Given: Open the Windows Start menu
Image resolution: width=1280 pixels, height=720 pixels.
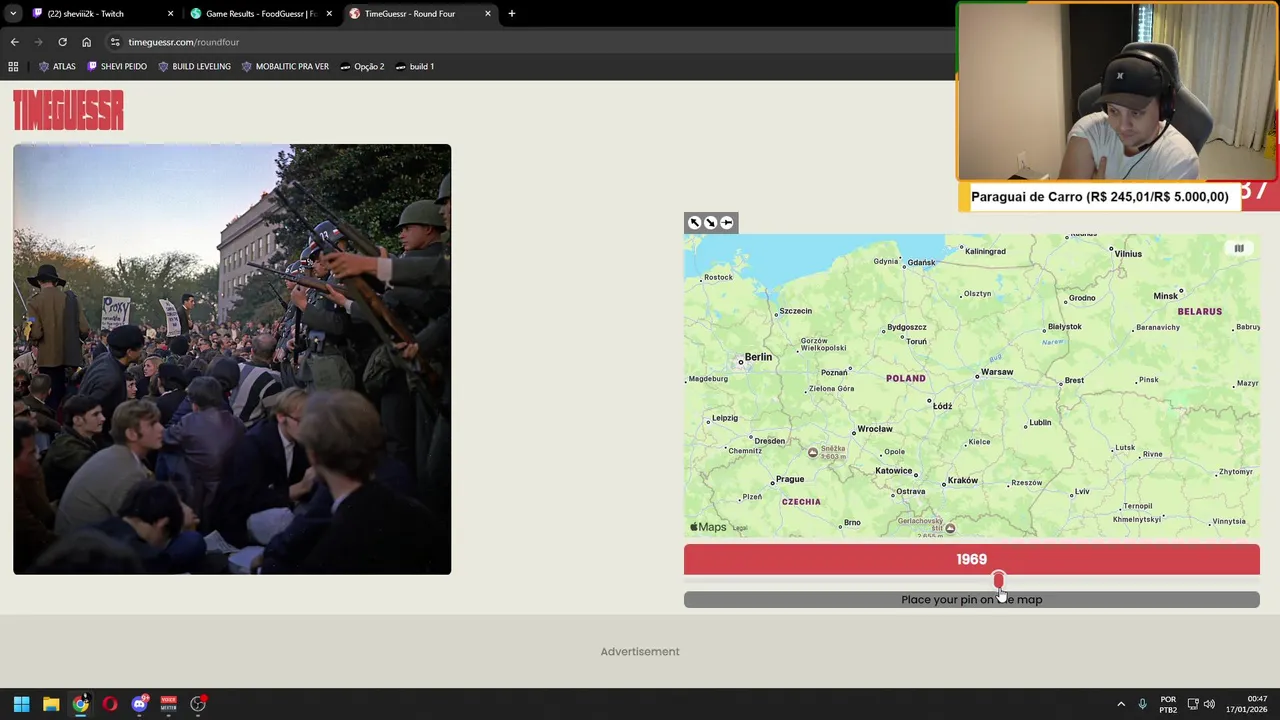Looking at the screenshot, I should pyautogui.click(x=21, y=704).
